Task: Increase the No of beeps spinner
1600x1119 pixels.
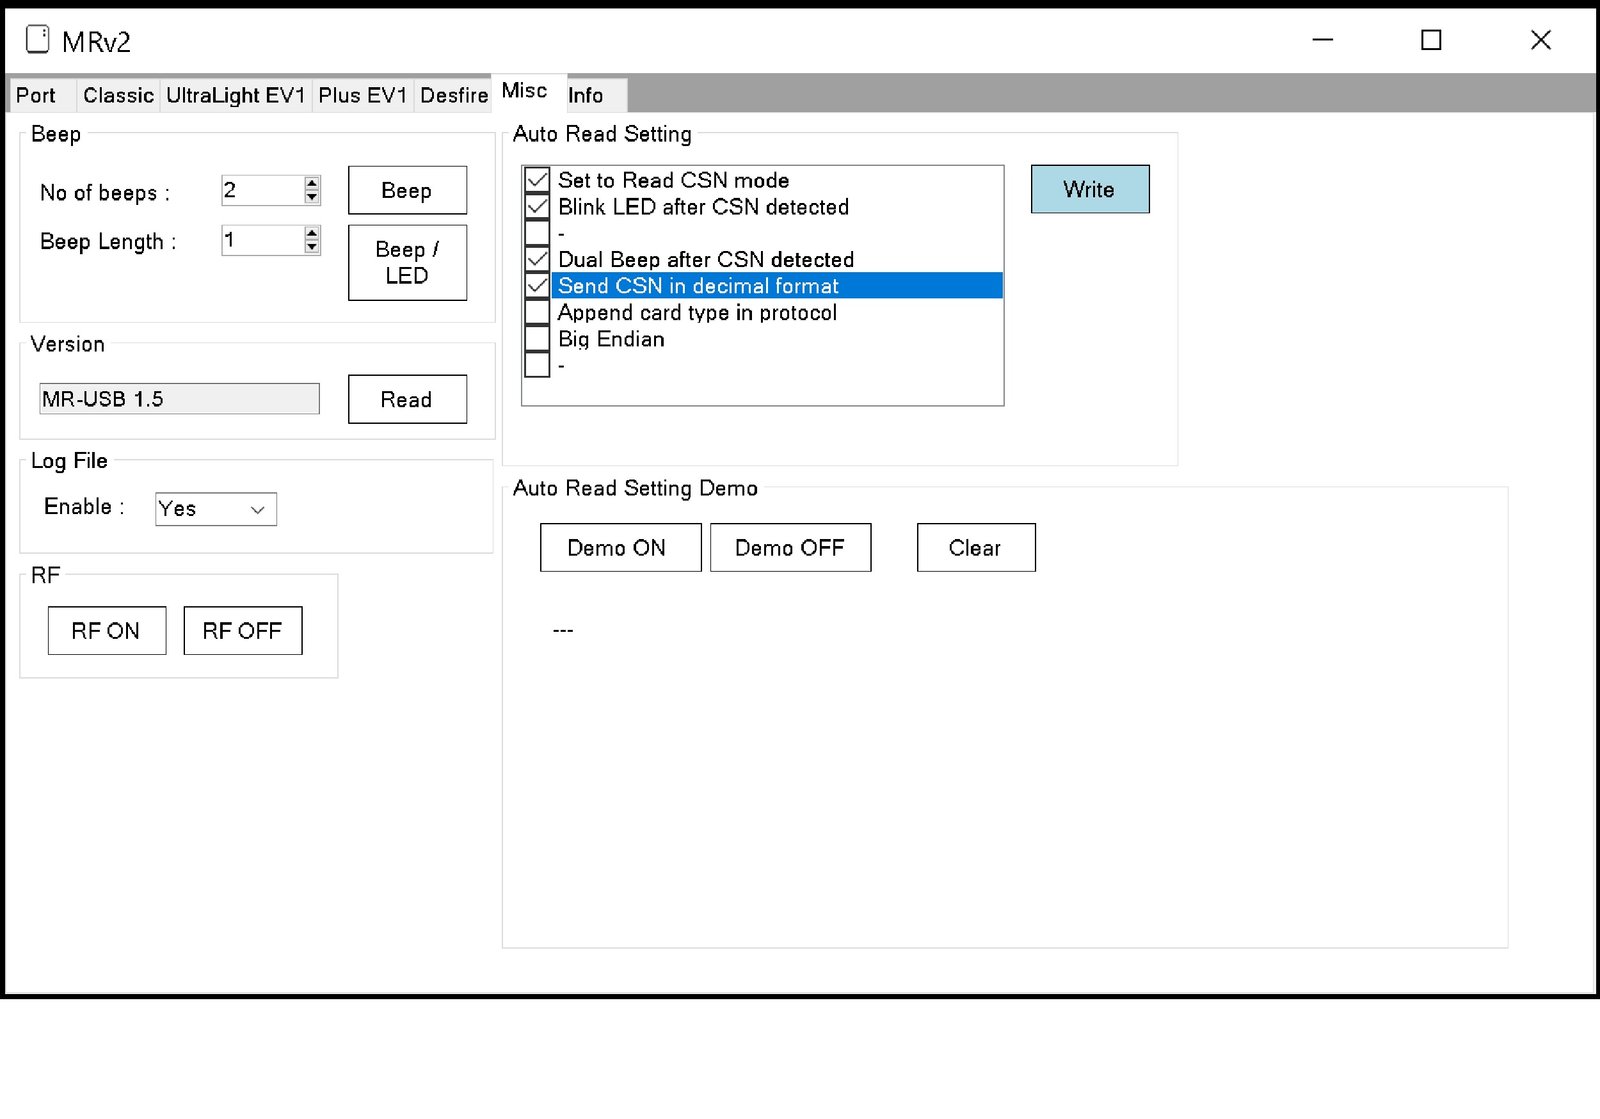Action: click(x=312, y=183)
